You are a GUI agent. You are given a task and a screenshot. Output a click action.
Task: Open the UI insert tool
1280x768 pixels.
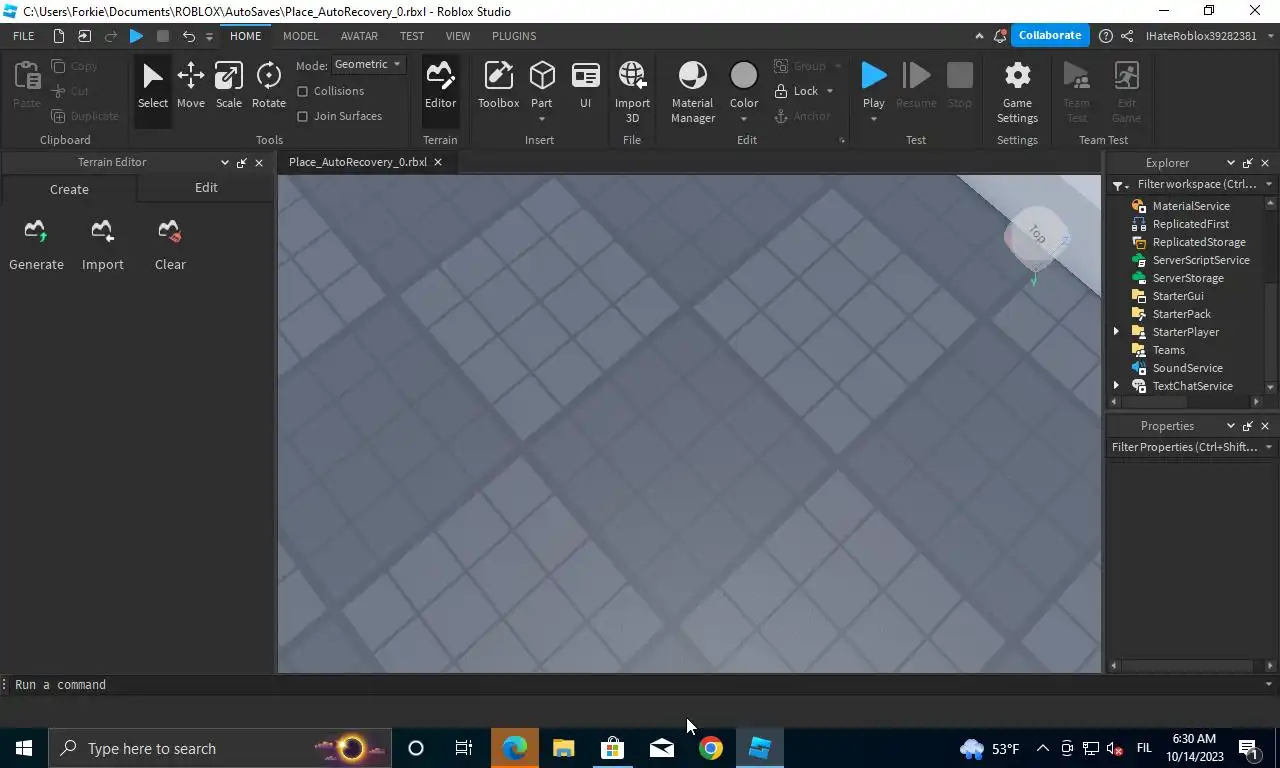585,87
